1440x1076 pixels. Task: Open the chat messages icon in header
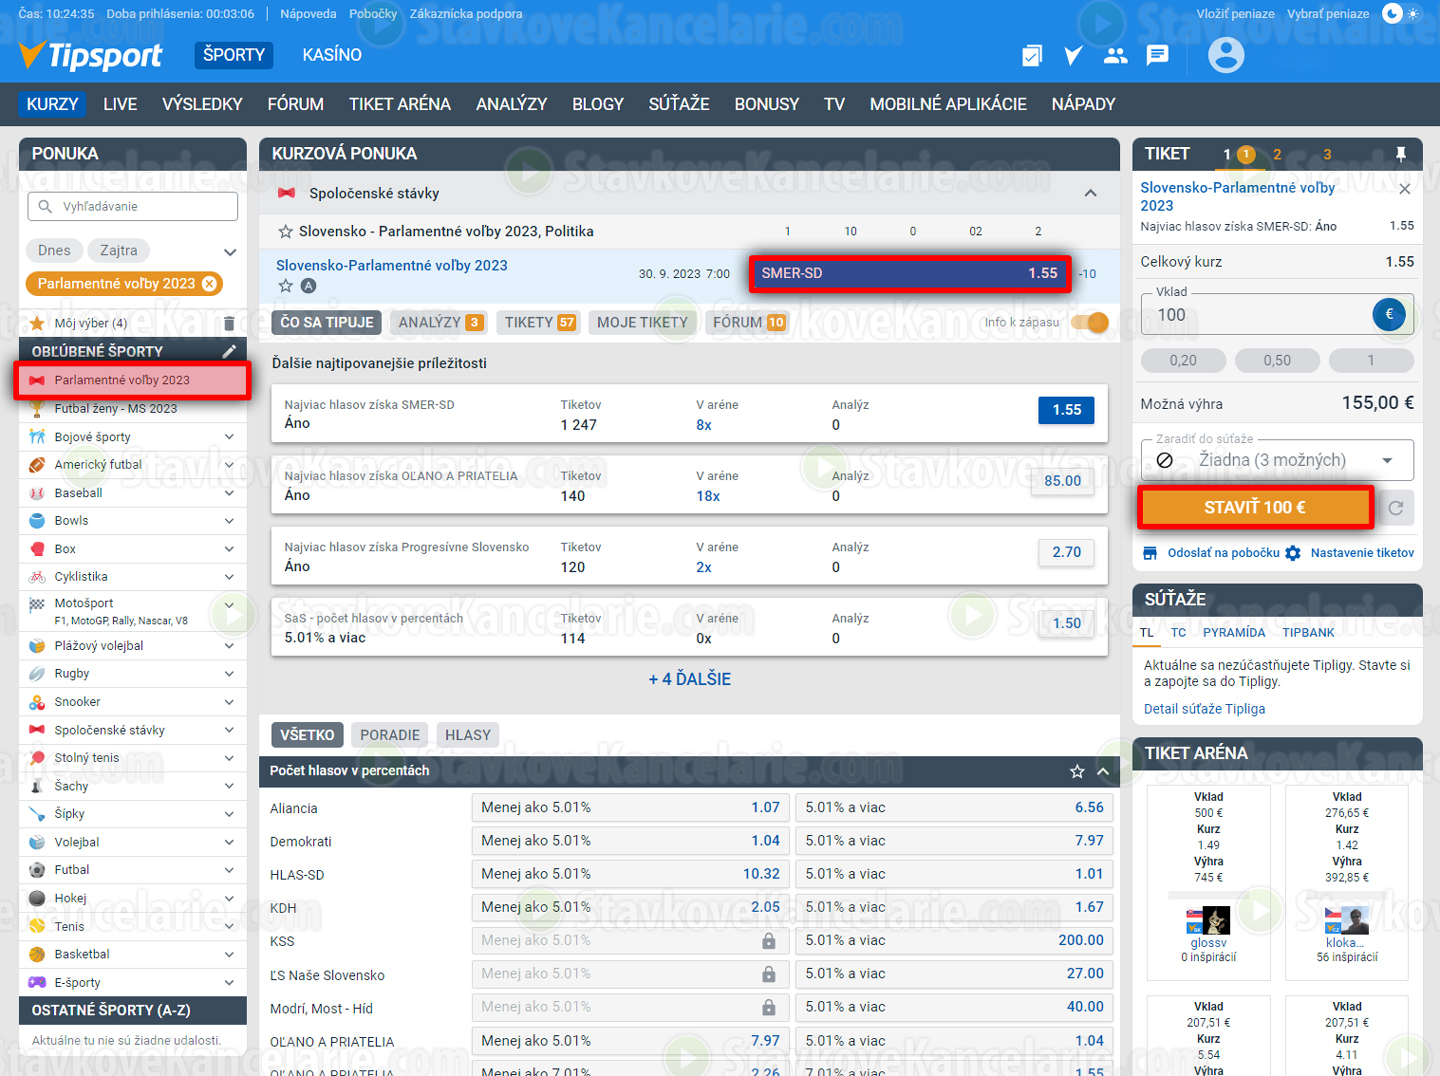click(x=1157, y=55)
